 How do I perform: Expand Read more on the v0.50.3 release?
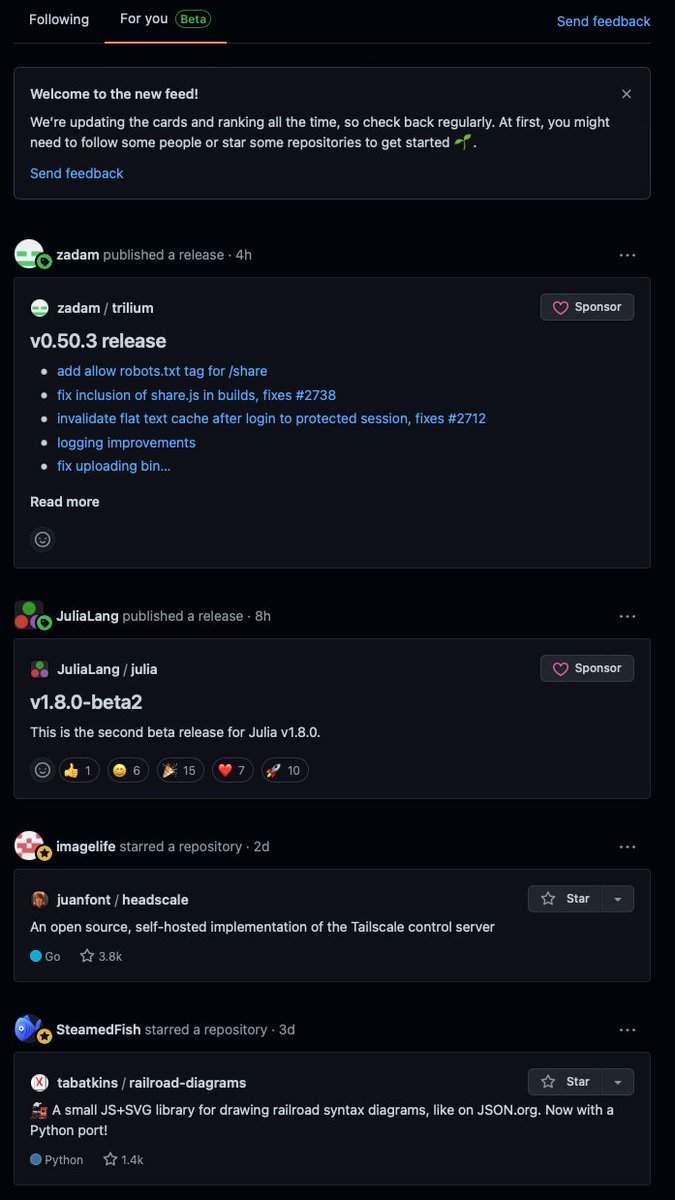(65, 502)
